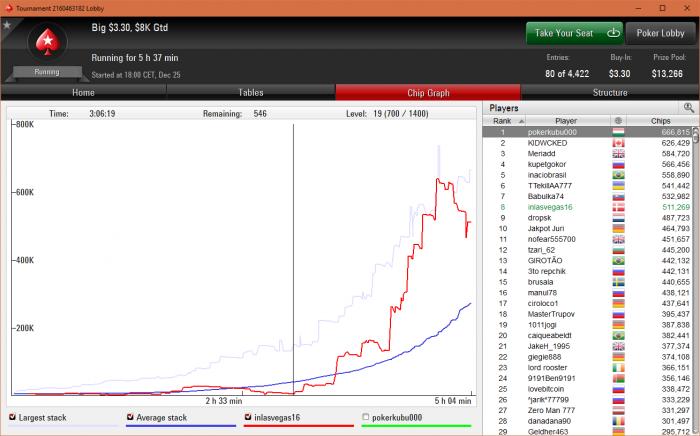The image size is (700, 436).
Task: Click the light Largest stack legend line
Action: 63,426
